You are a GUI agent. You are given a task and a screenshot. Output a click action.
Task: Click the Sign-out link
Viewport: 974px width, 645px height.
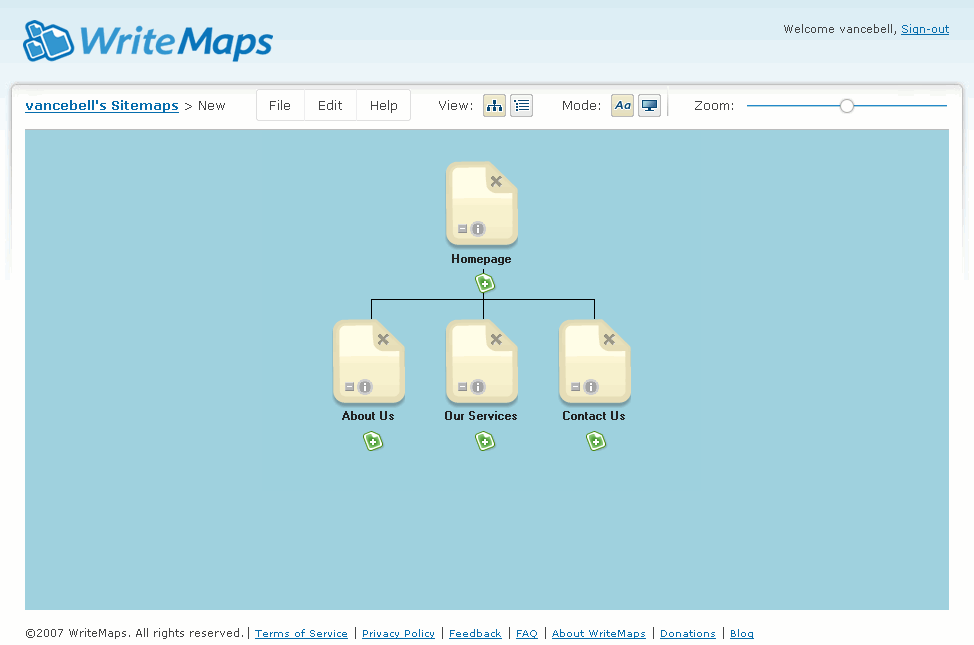925,29
